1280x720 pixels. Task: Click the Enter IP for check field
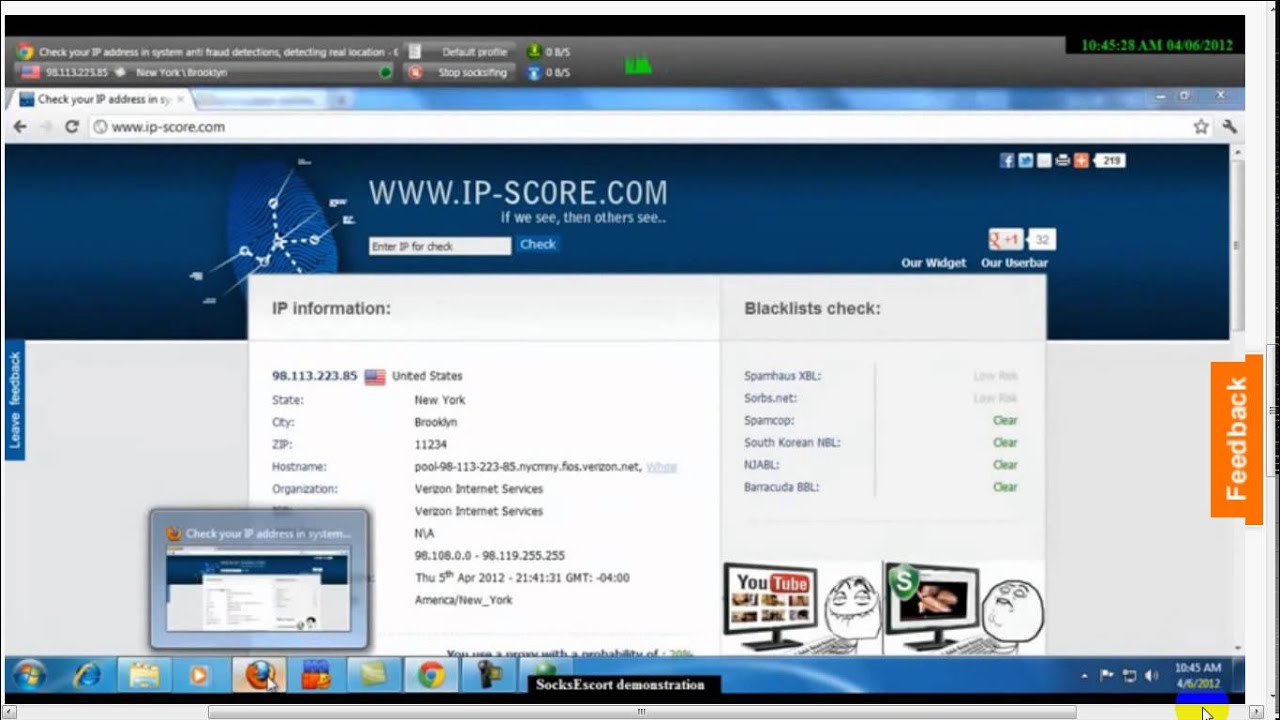point(440,246)
